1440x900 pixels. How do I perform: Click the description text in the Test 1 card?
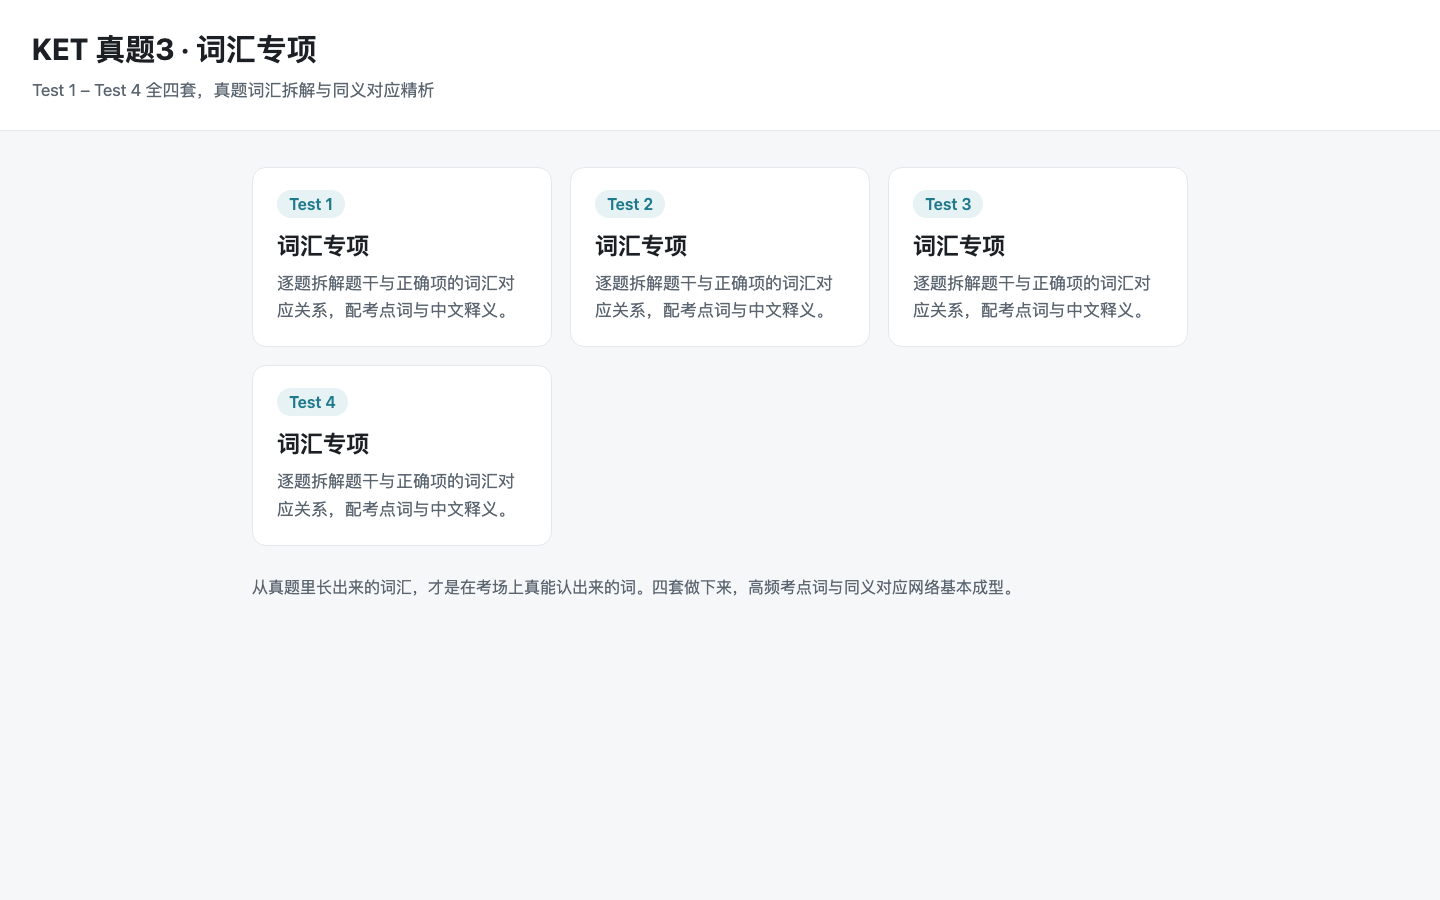(396, 297)
